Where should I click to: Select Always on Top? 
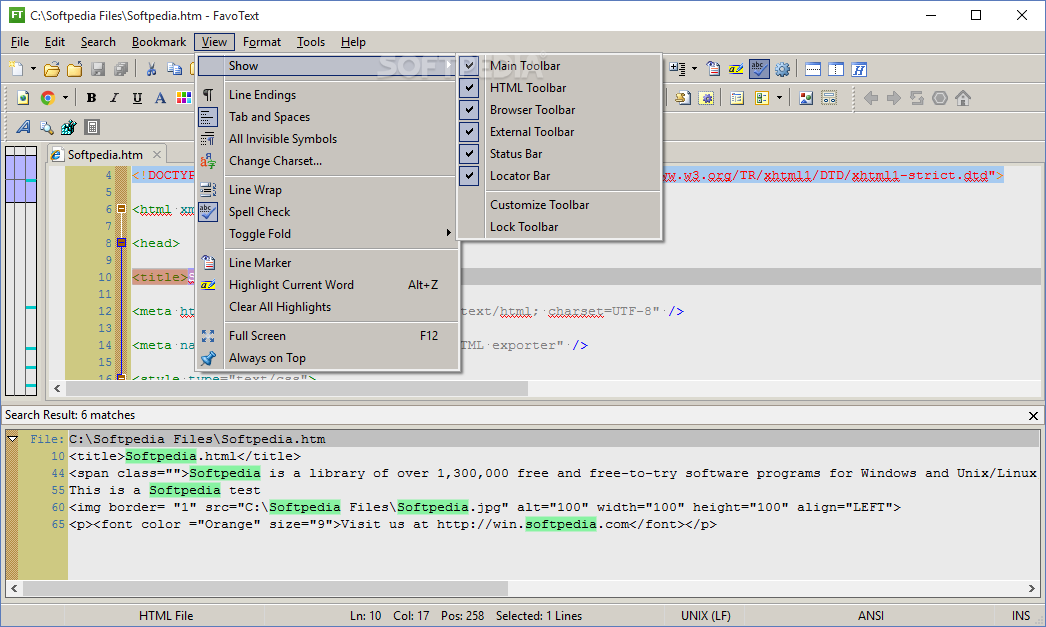click(267, 358)
